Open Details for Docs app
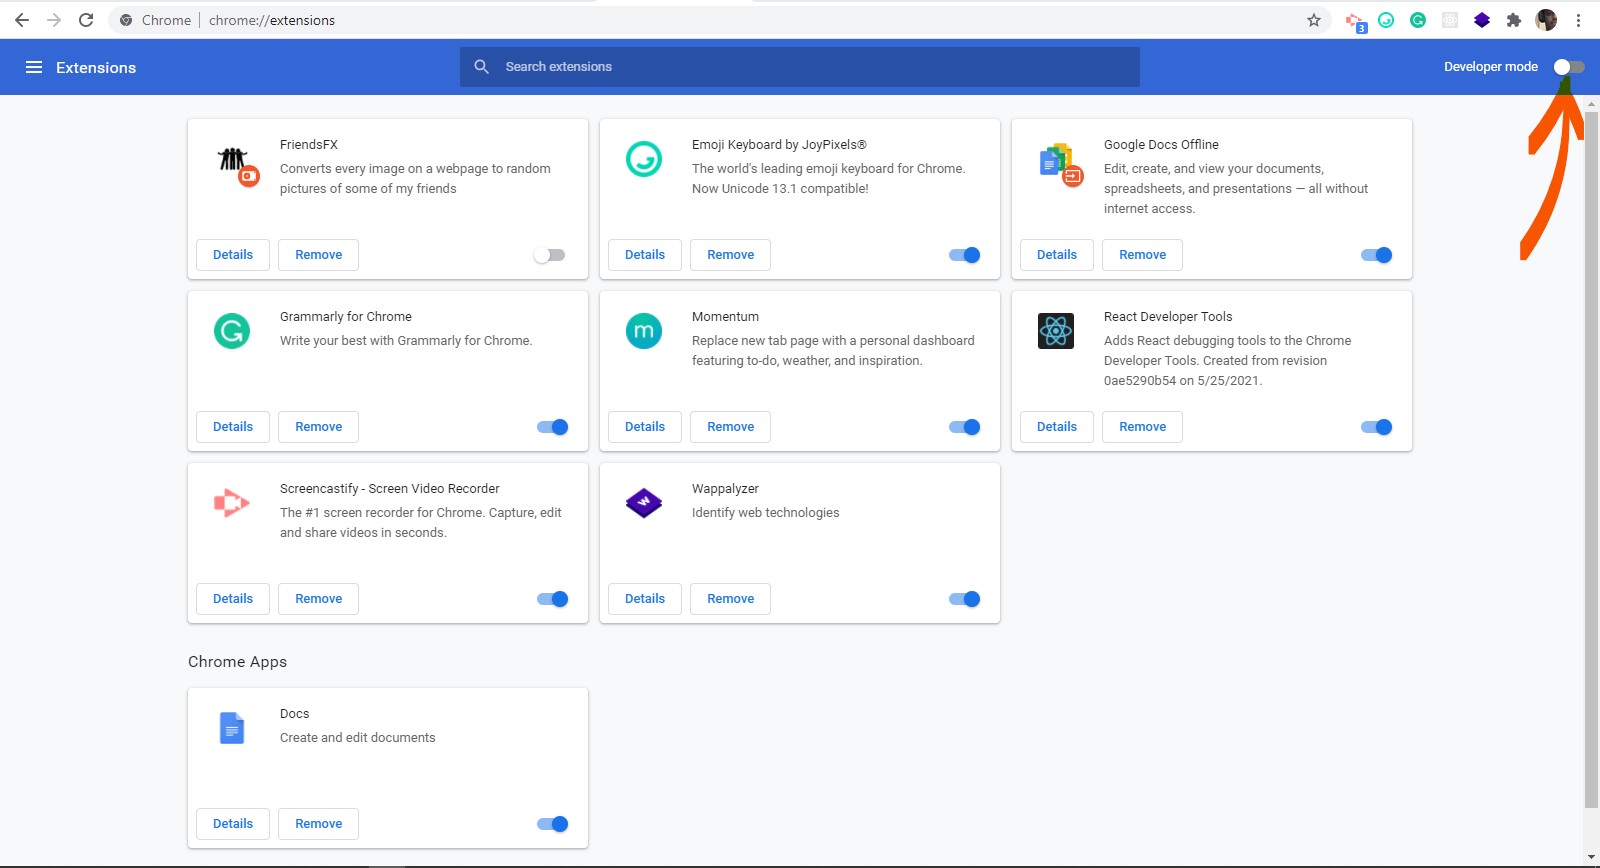Viewport: 1600px width, 868px height. (233, 824)
